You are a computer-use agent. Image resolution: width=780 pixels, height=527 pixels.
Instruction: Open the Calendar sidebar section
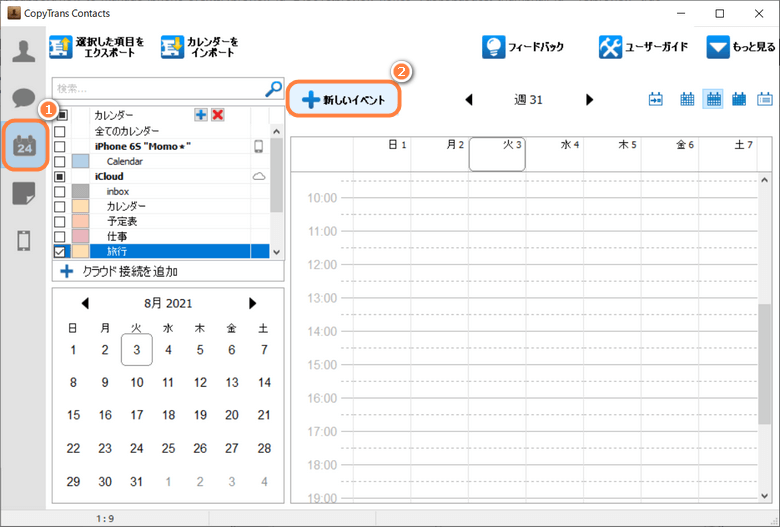24,145
